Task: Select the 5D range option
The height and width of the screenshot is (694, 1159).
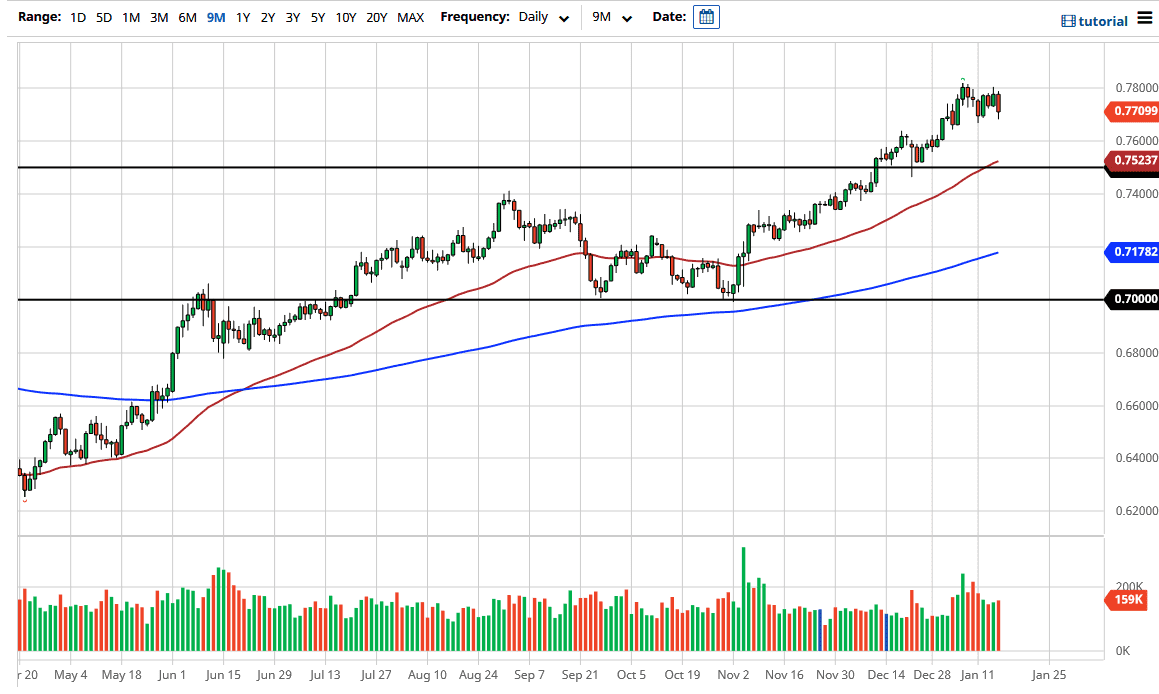Action: [x=103, y=17]
